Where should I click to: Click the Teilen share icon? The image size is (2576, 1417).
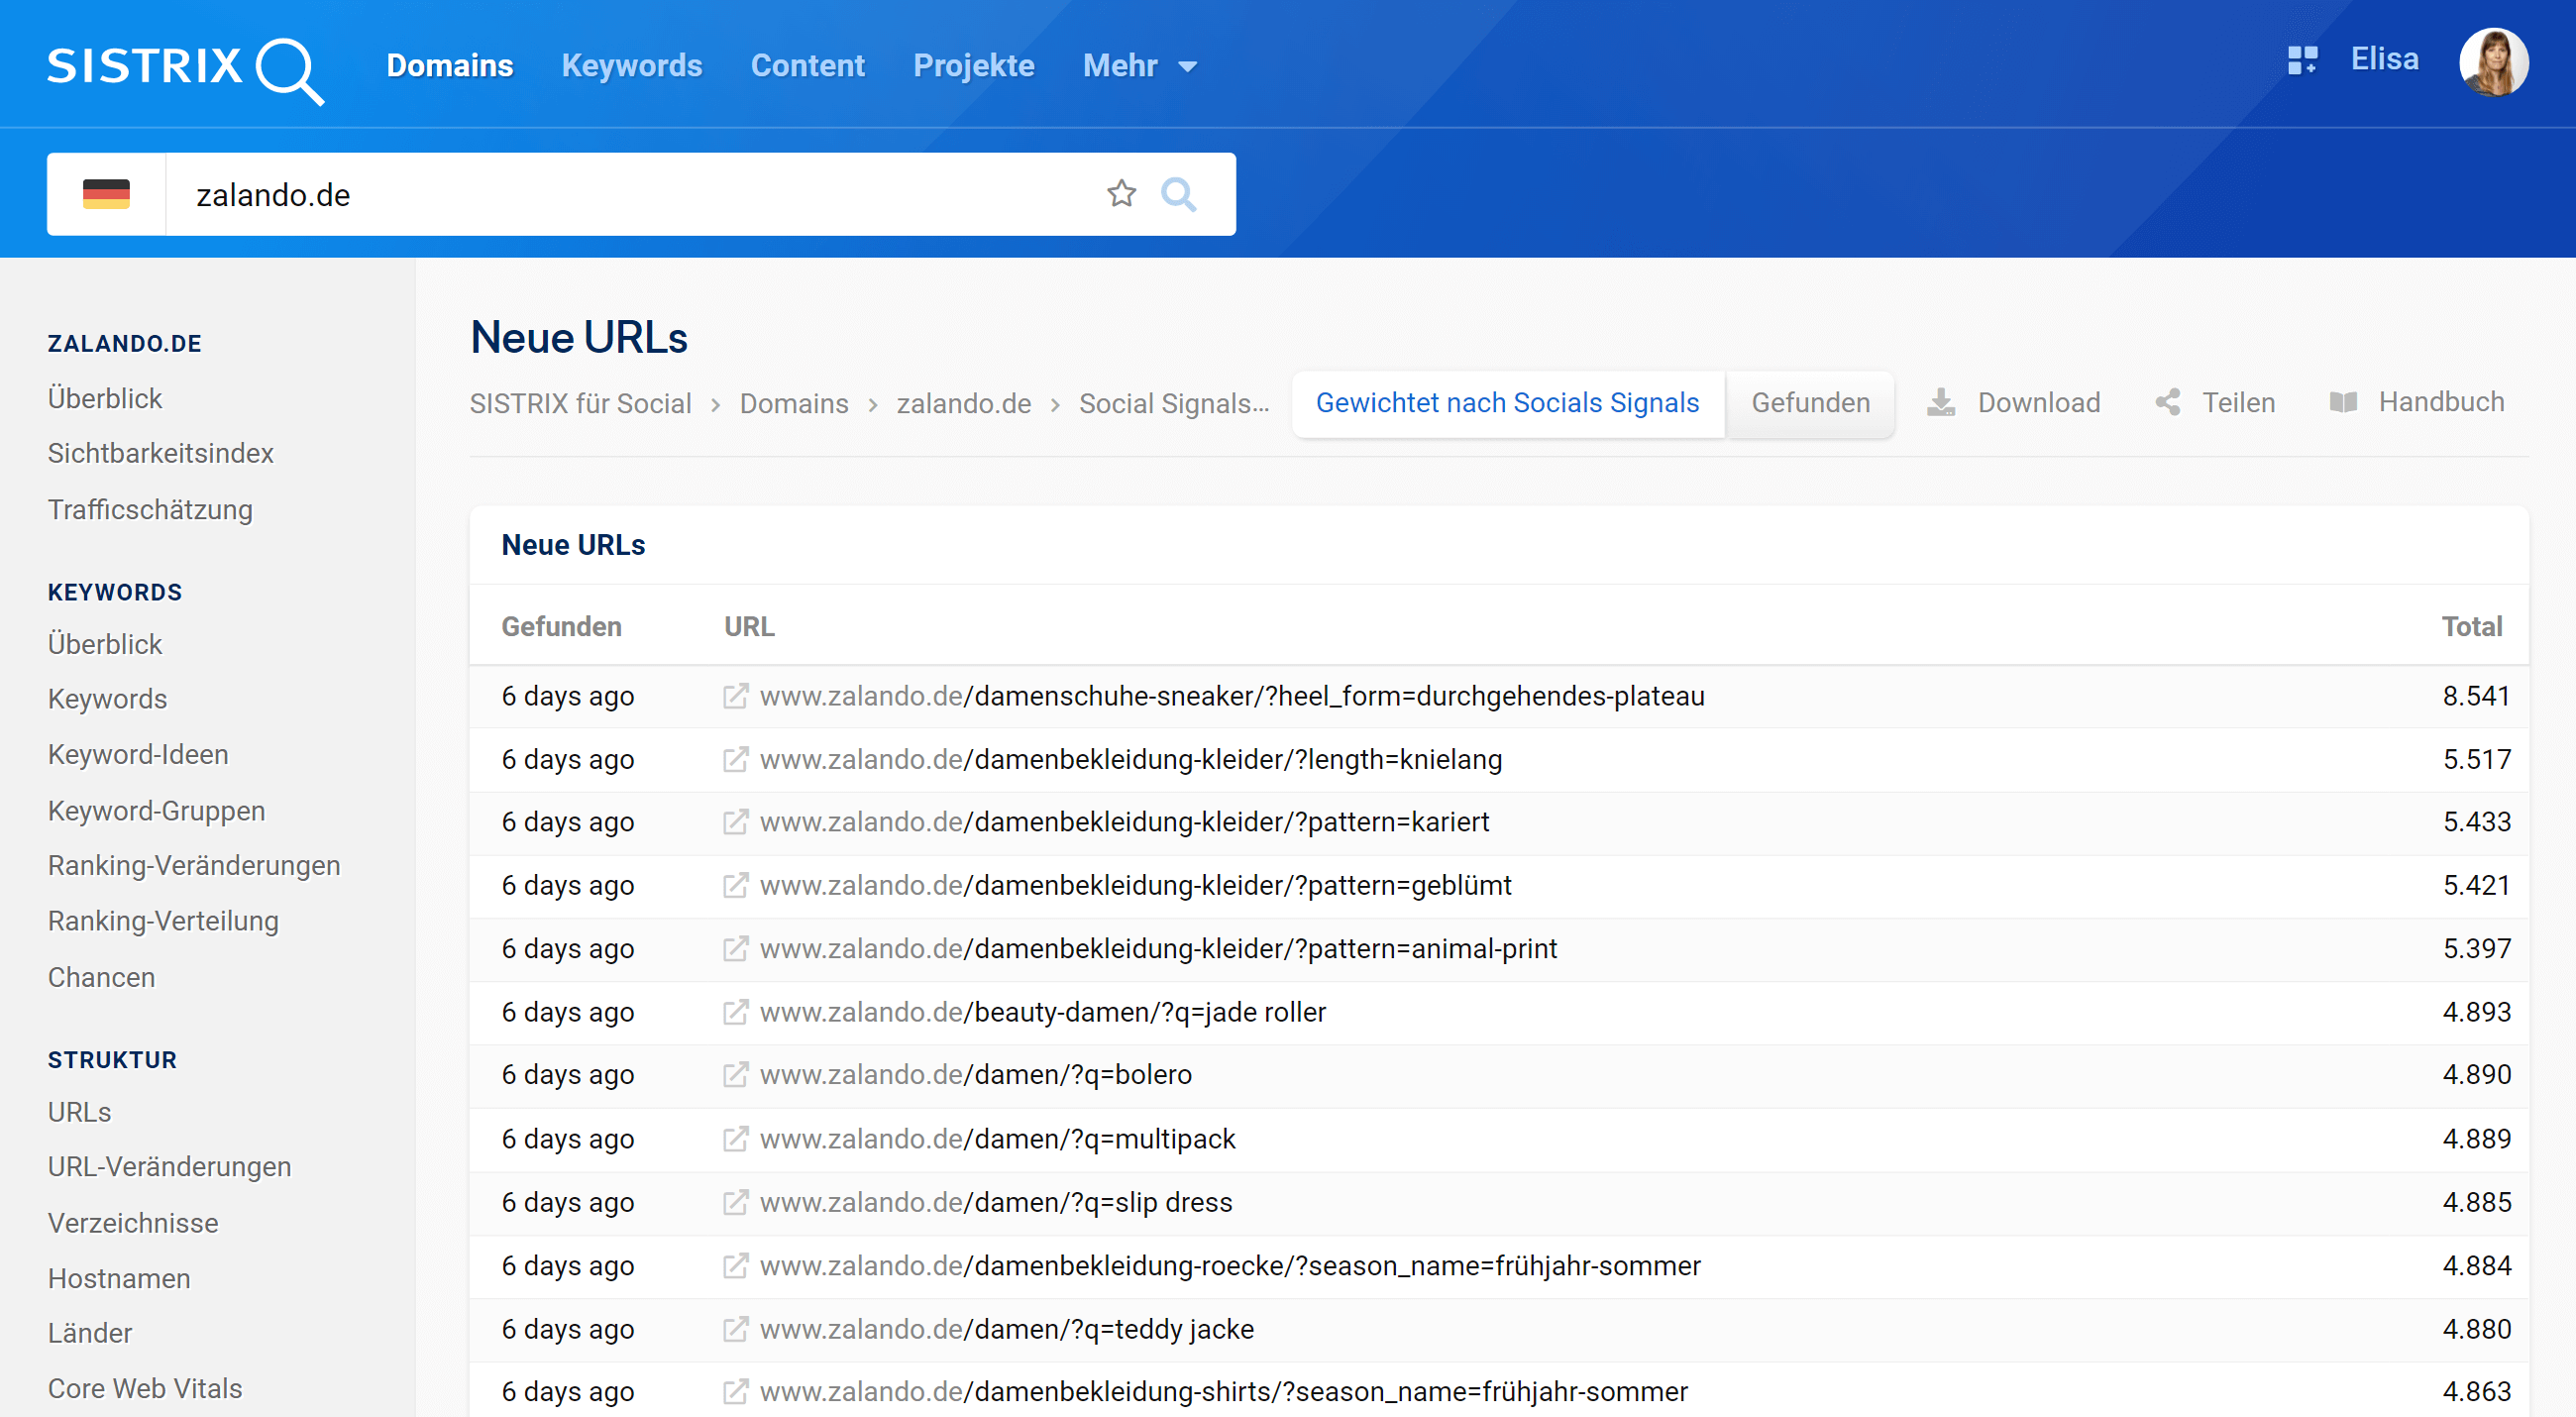click(2167, 402)
